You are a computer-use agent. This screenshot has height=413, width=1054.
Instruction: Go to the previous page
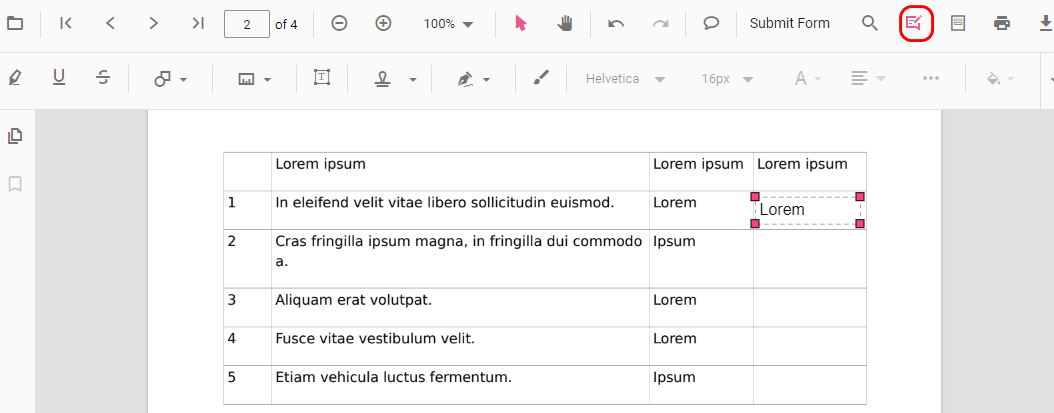110,24
